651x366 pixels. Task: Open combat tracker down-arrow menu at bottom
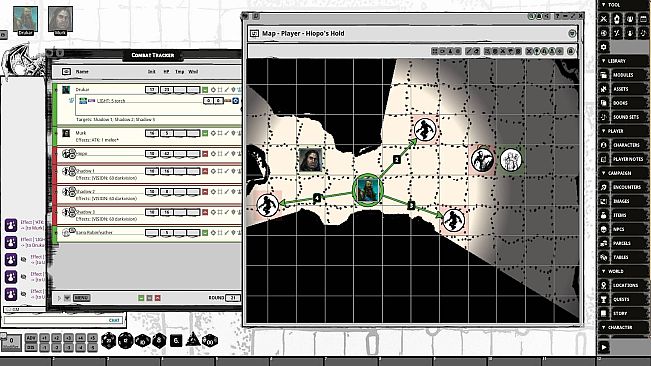pos(67,298)
